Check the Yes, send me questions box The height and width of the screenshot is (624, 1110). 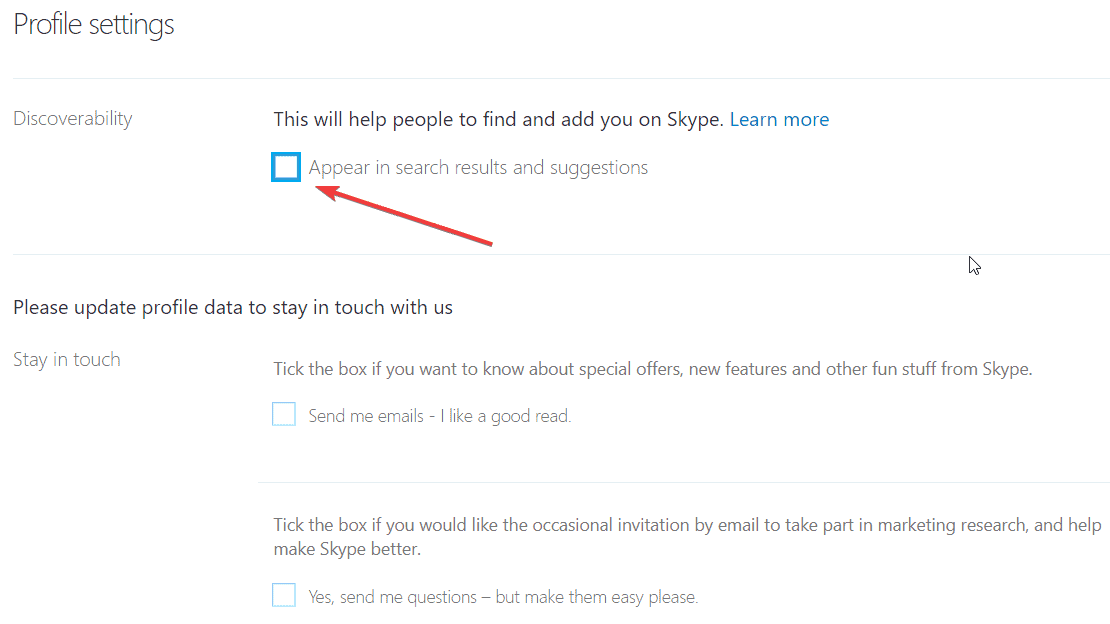point(284,596)
